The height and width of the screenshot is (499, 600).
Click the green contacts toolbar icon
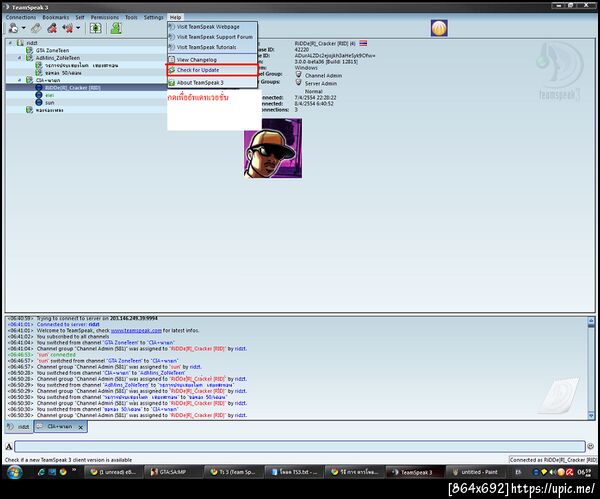(x=116, y=28)
